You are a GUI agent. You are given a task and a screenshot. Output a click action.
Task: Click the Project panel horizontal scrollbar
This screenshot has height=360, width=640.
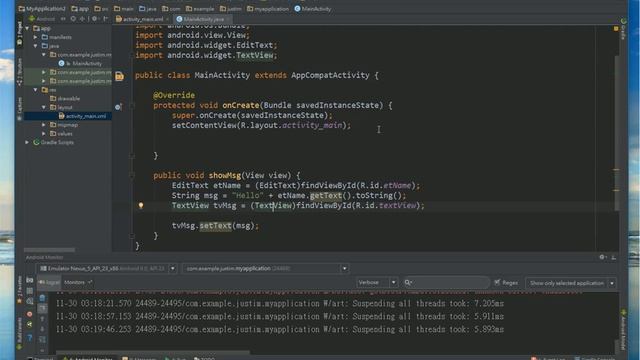point(50,250)
